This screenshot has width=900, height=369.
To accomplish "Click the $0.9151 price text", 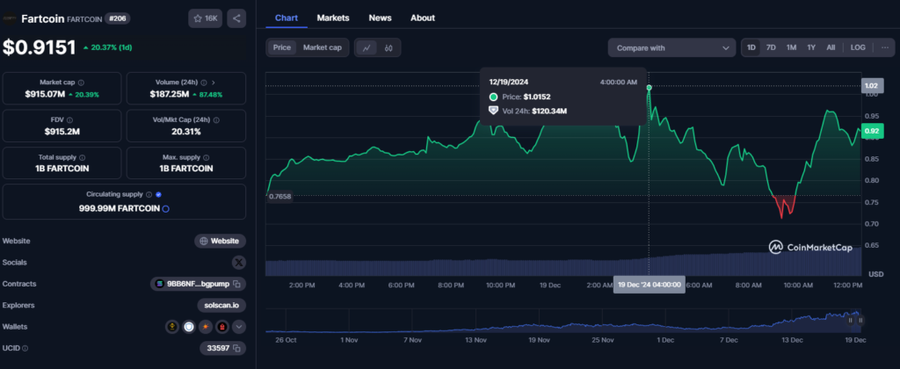I will pos(39,48).
